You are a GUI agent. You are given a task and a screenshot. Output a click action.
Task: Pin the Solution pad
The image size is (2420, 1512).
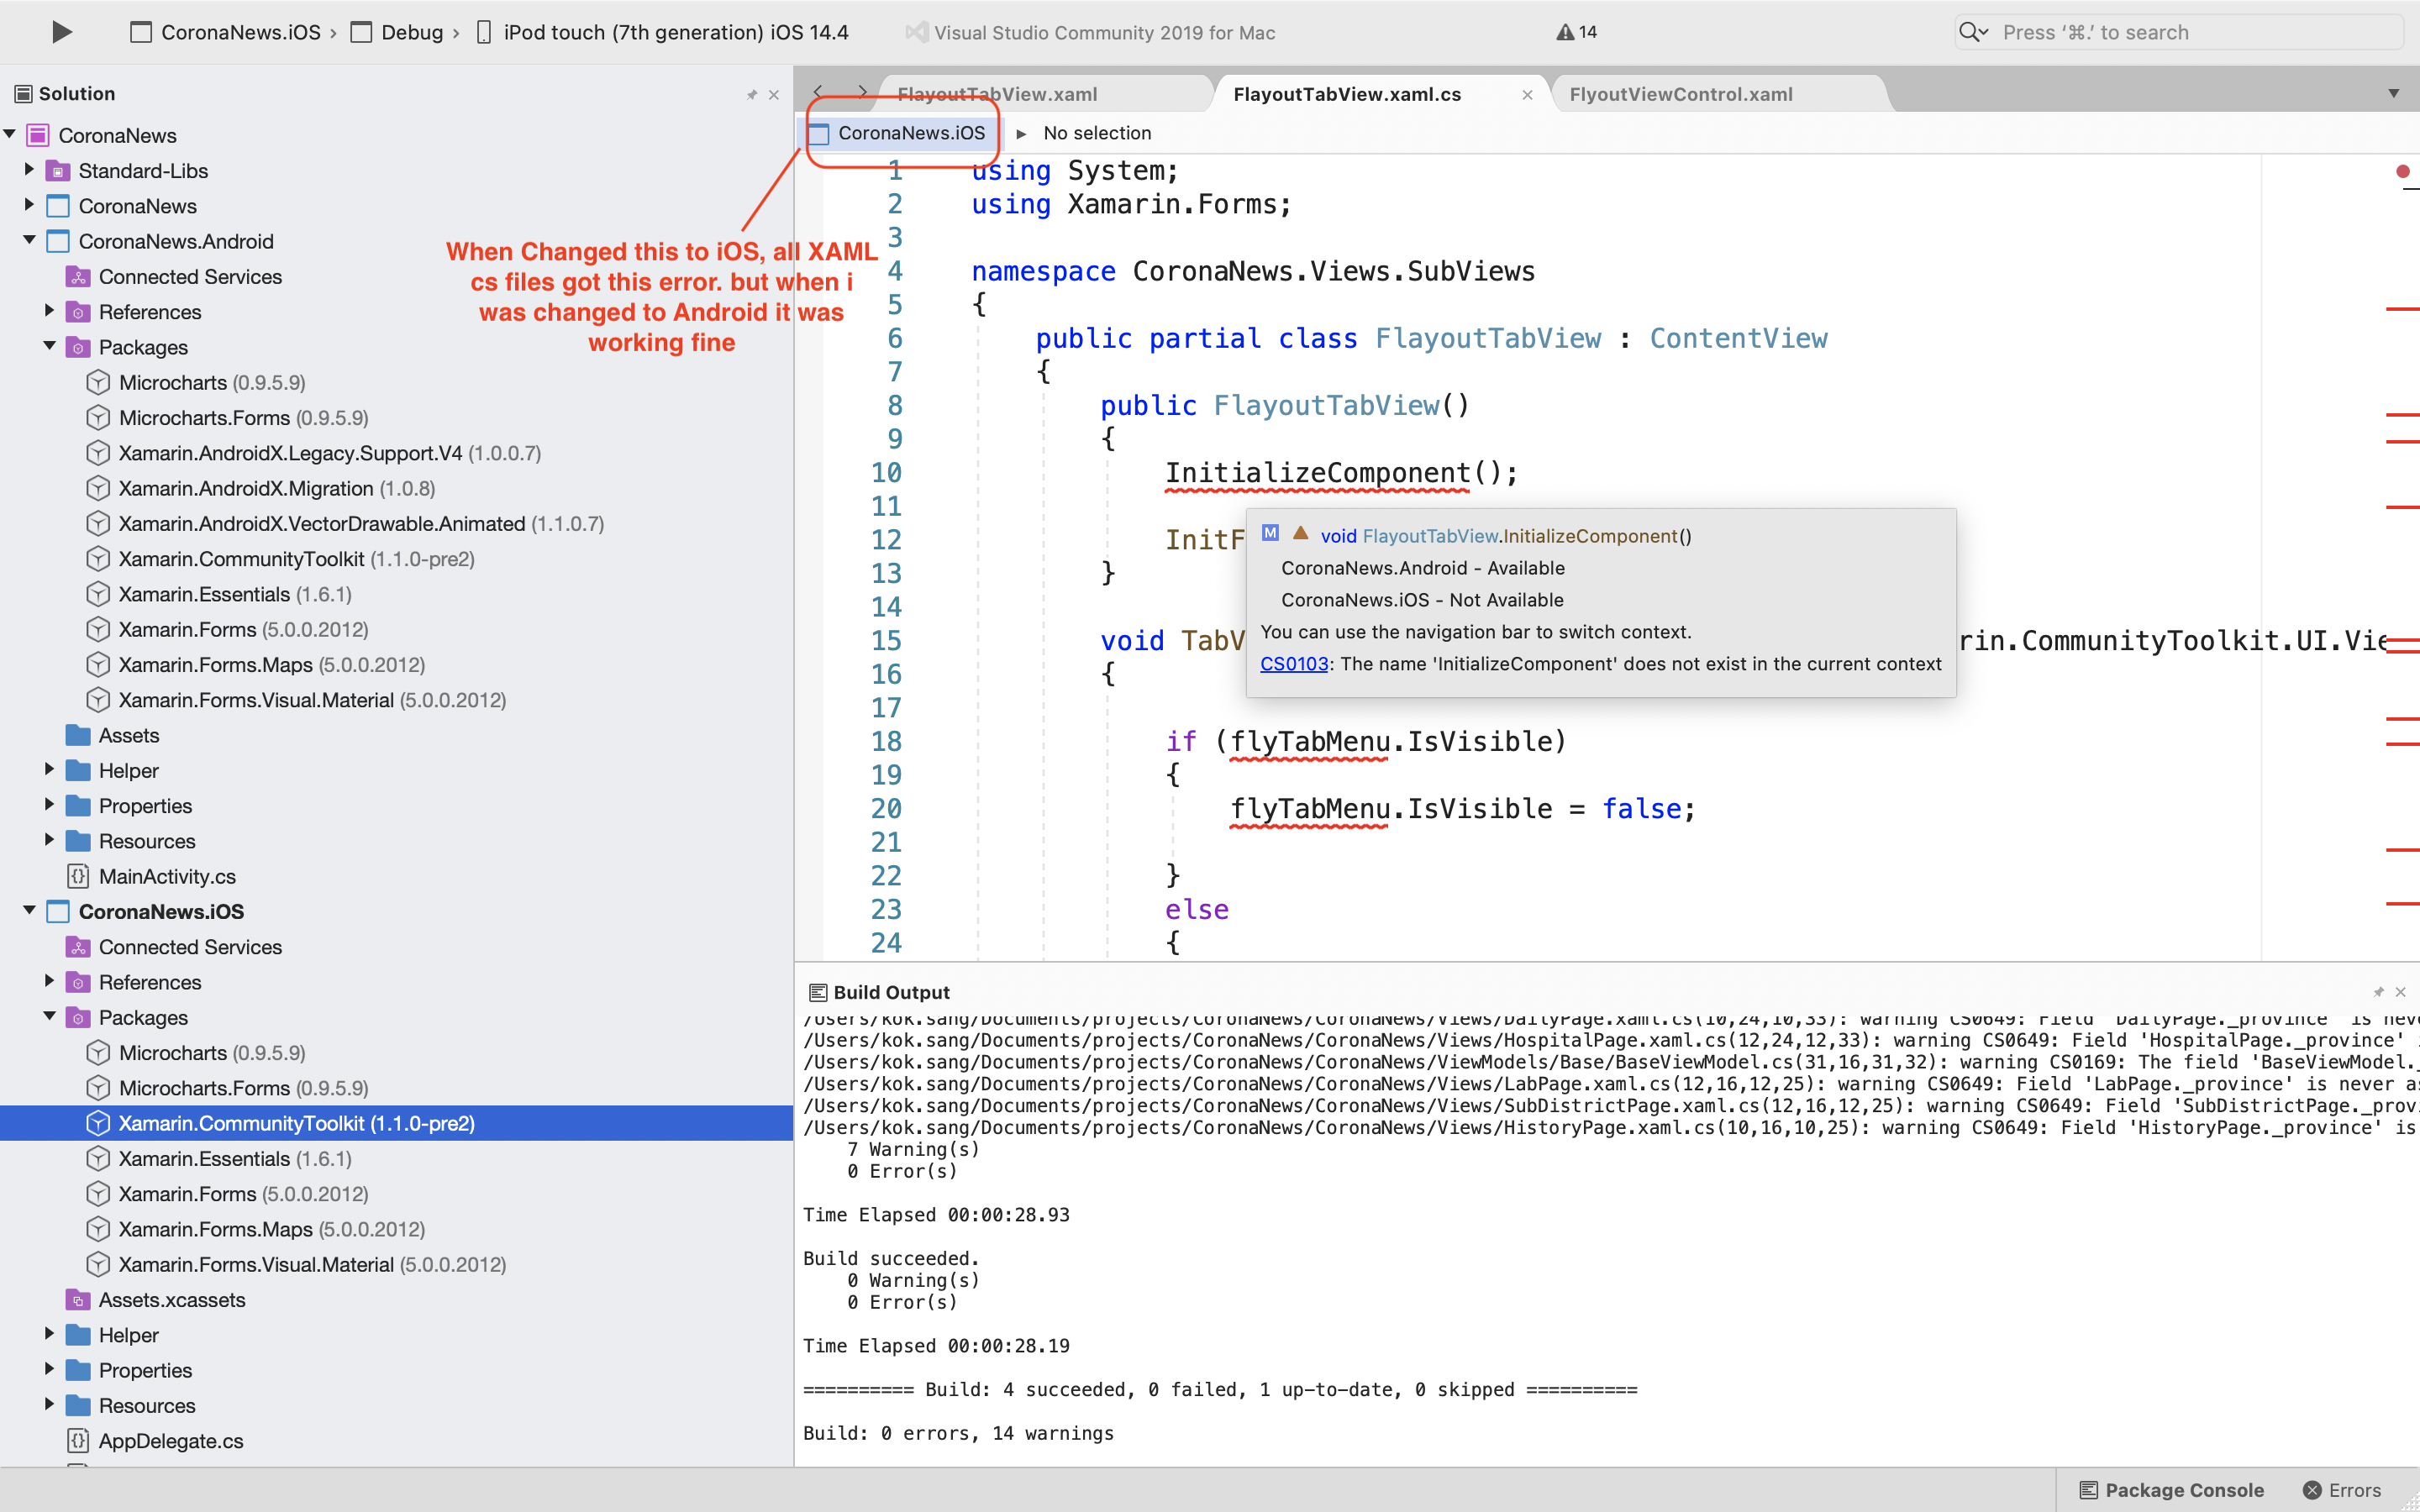point(752,93)
